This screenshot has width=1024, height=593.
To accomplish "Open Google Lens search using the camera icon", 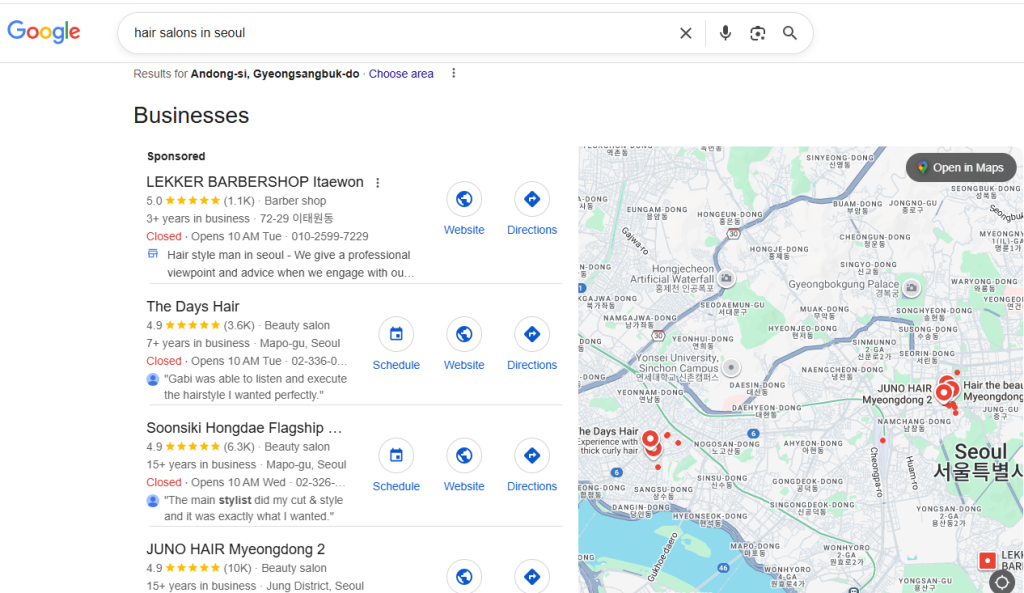I will (x=757, y=32).
